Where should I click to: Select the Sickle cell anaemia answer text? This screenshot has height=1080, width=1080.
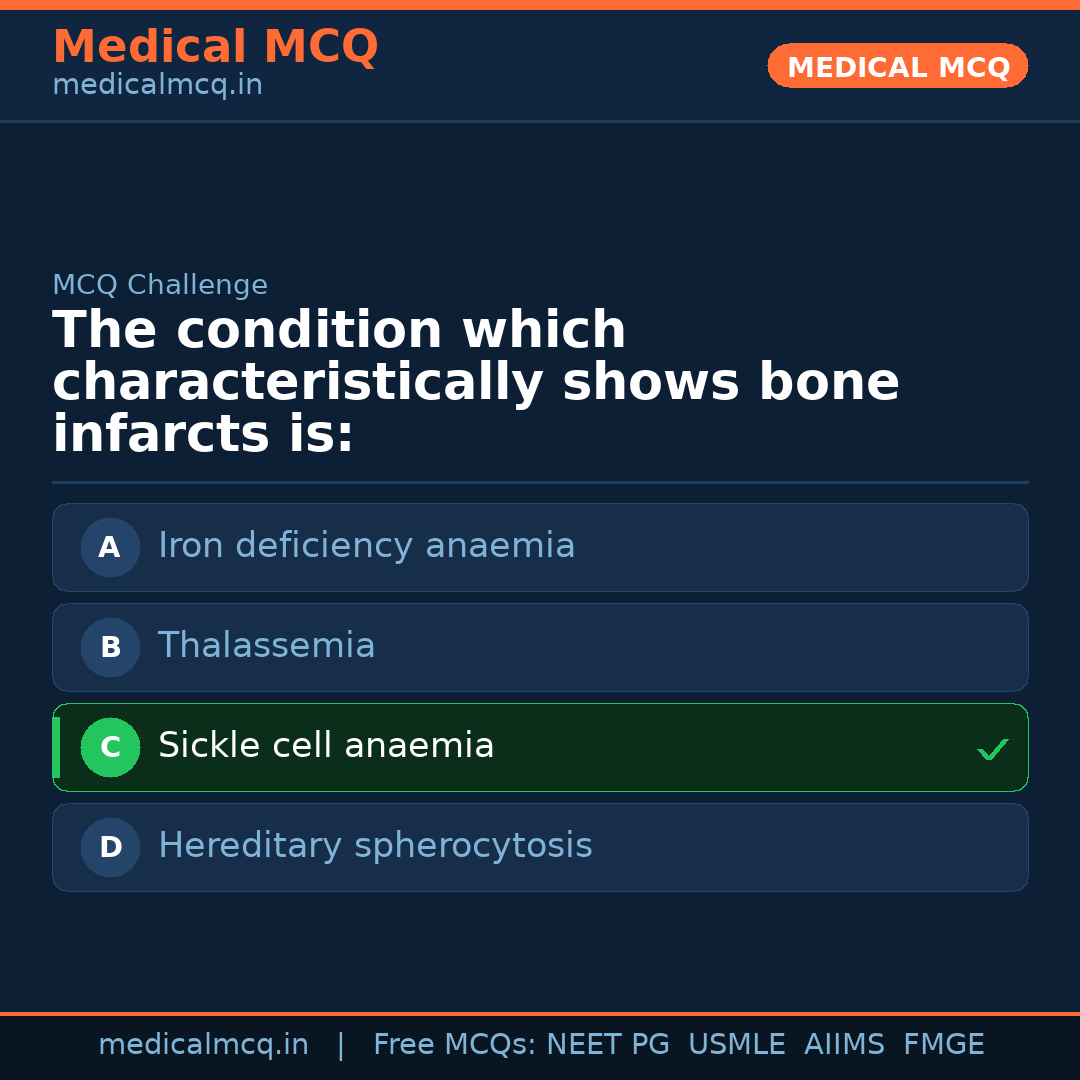[x=326, y=746]
